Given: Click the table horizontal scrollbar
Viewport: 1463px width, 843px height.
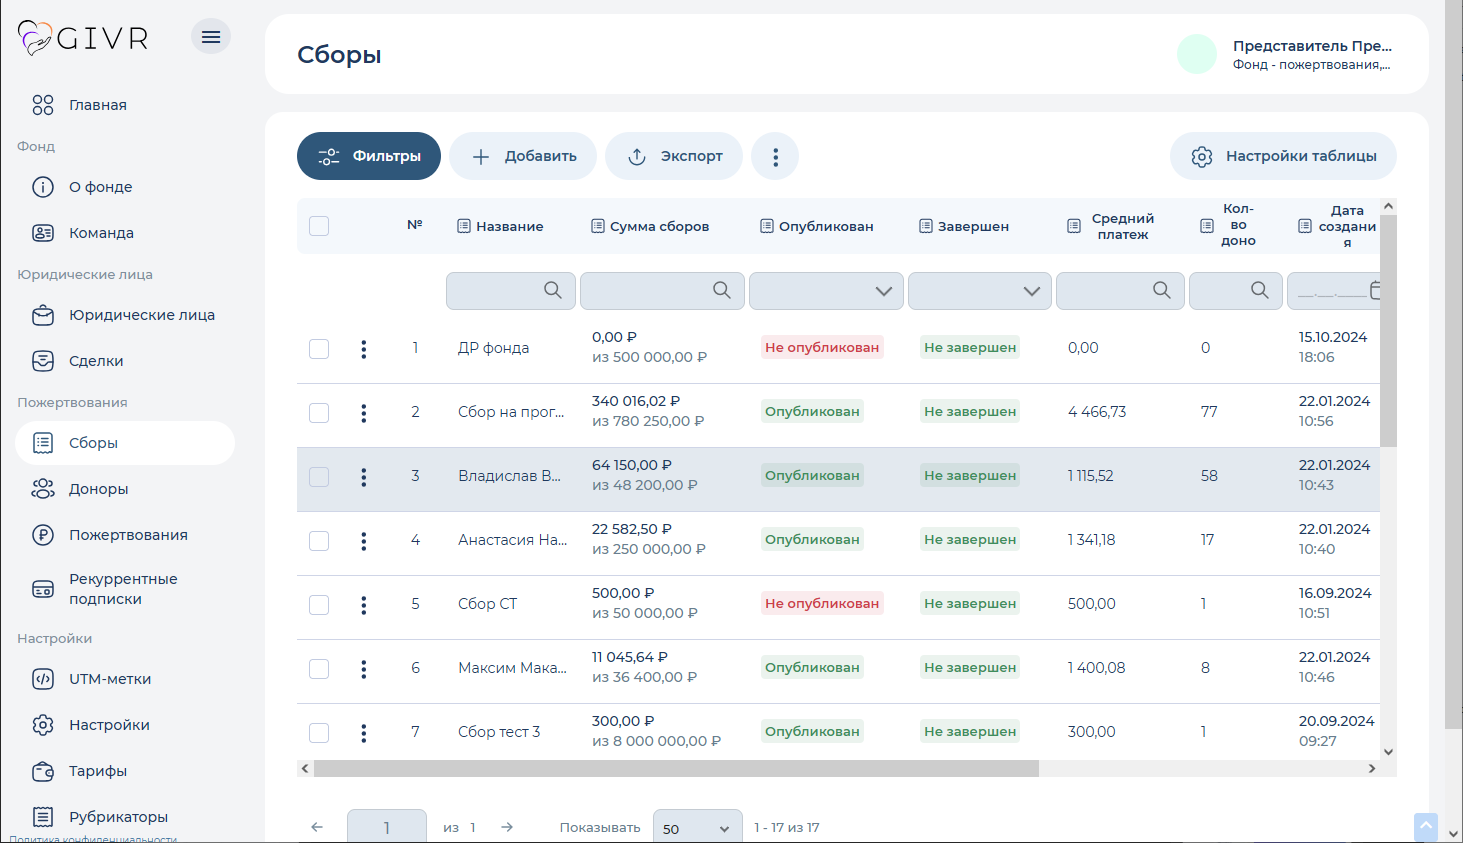Looking at the screenshot, I should 676,768.
